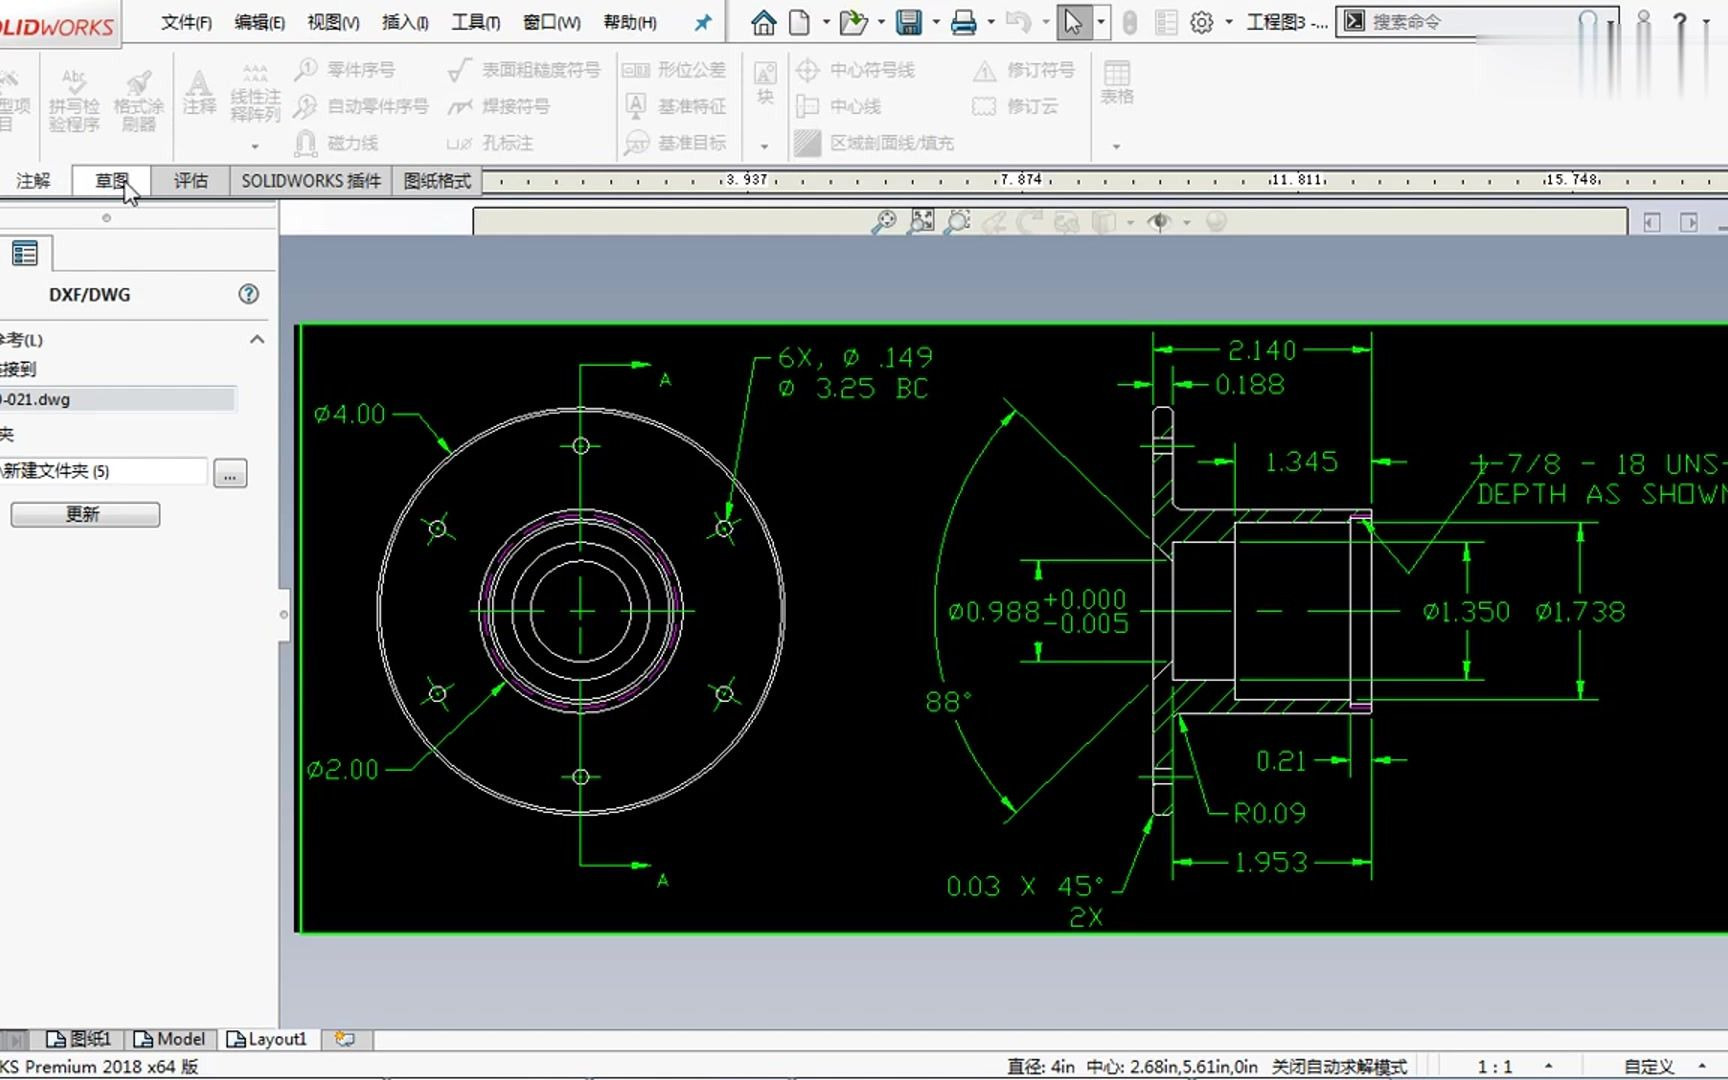Open the 工具(T) menu
1728x1080 pixels.
(x=476, y=22)
